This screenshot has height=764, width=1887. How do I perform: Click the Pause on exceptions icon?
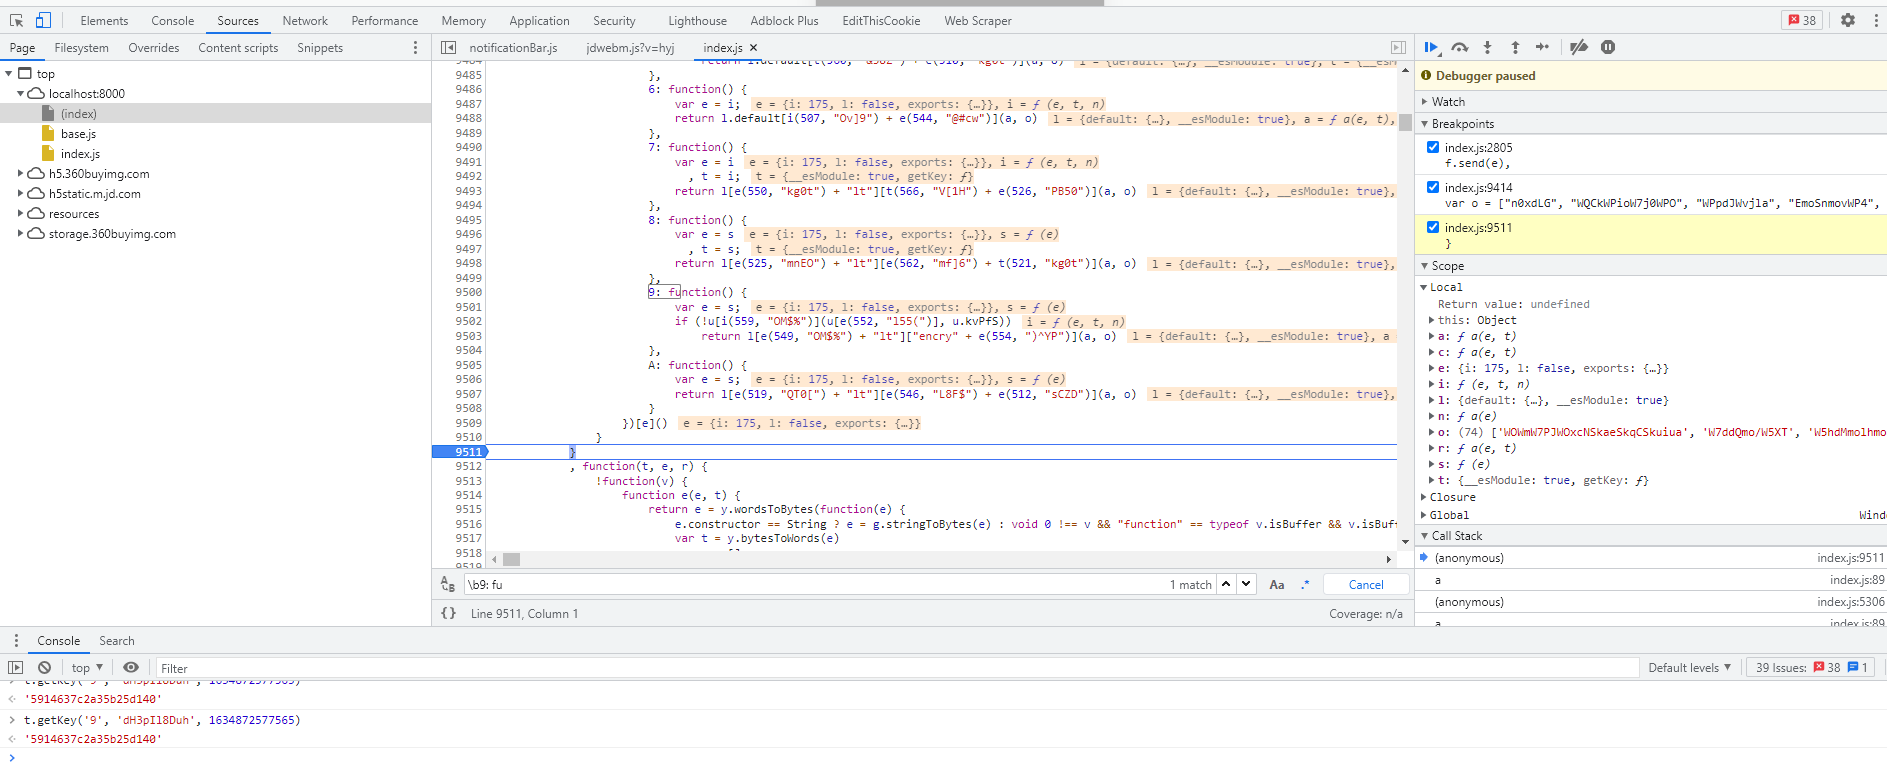point(1608,47)
